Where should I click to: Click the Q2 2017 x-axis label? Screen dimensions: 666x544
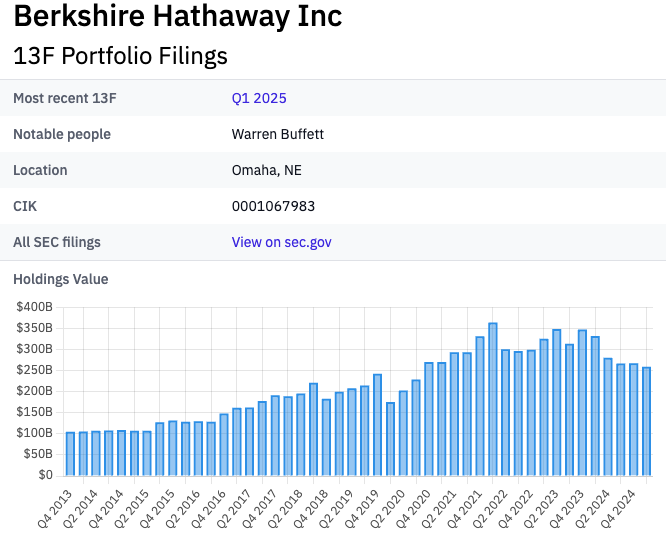(234, 508)
